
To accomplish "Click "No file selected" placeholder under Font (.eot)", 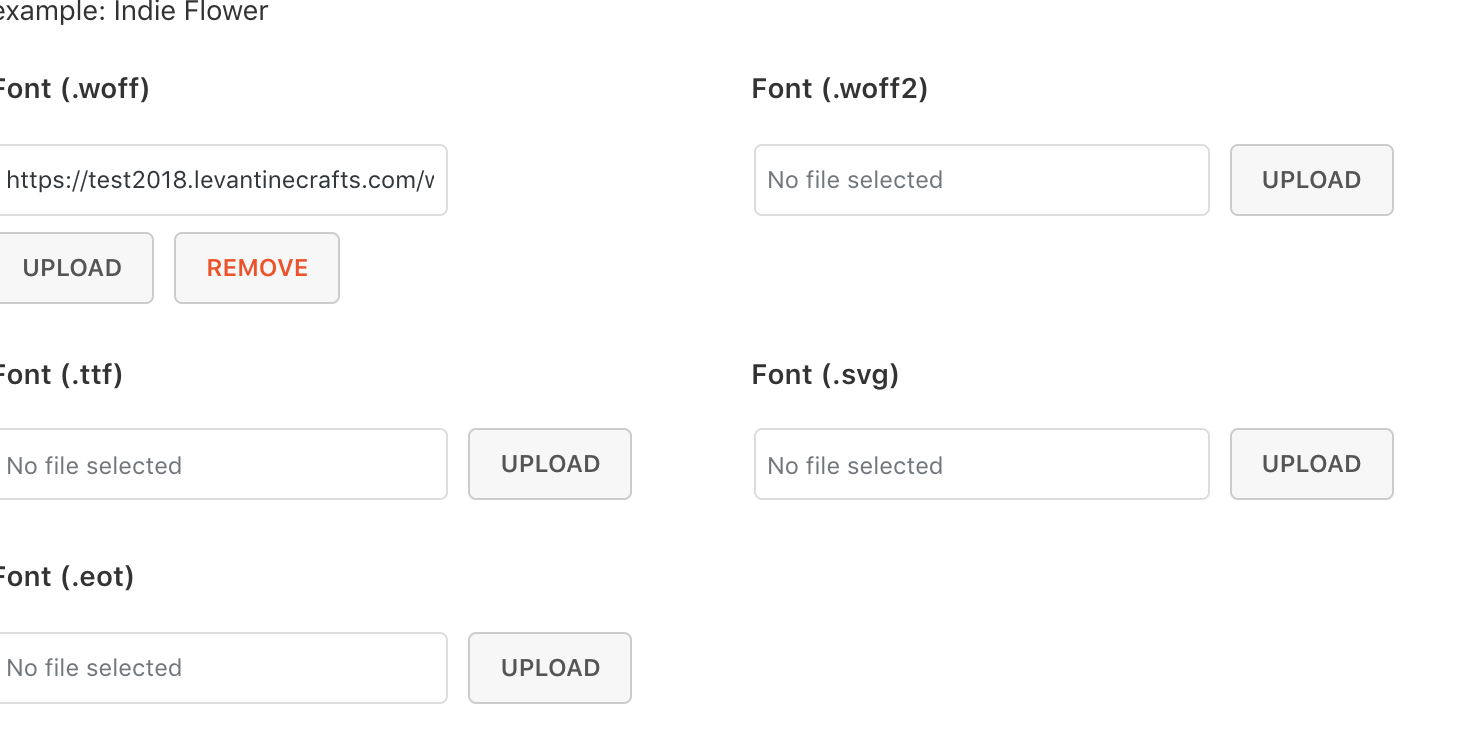I will tap(94, 668).
